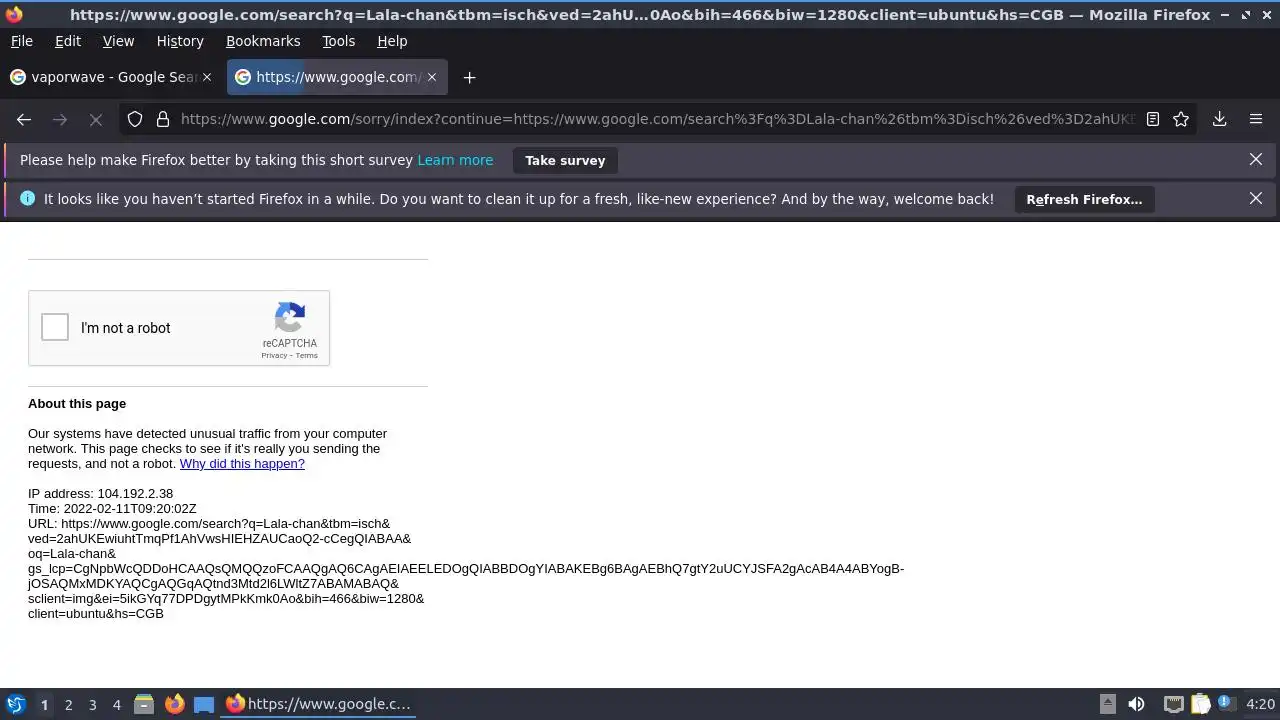
Task: Click the About this page heading
Action: [77, 404]
